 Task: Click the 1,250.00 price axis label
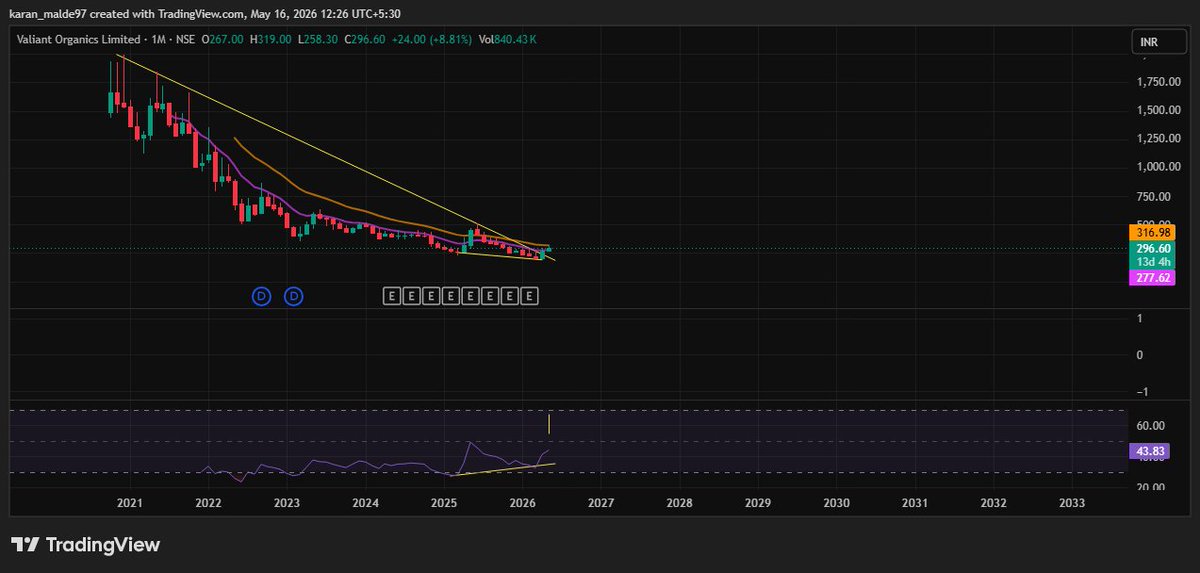pos(1159,138)
